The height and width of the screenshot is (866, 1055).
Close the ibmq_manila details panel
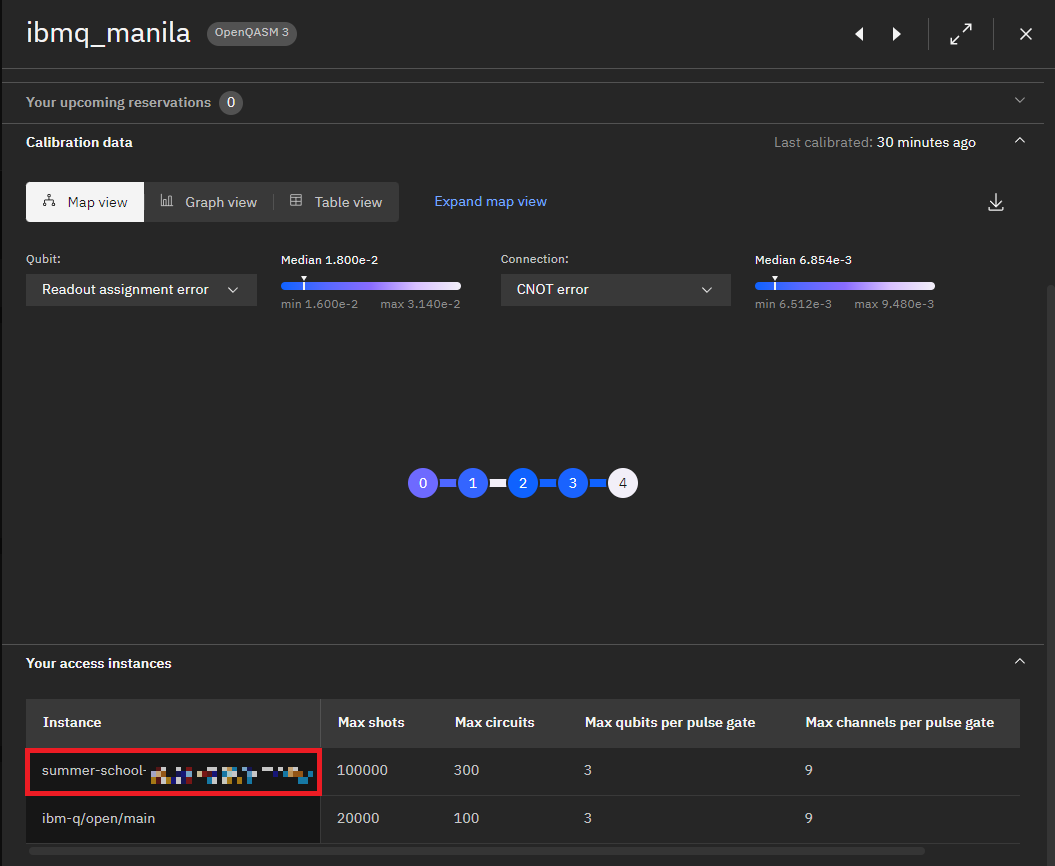[1025, 34]
